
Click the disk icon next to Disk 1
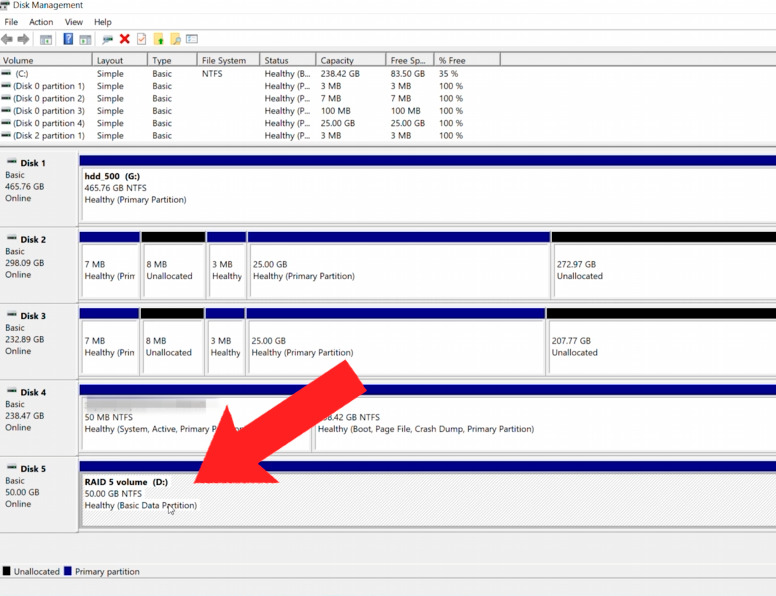(11, 162)
